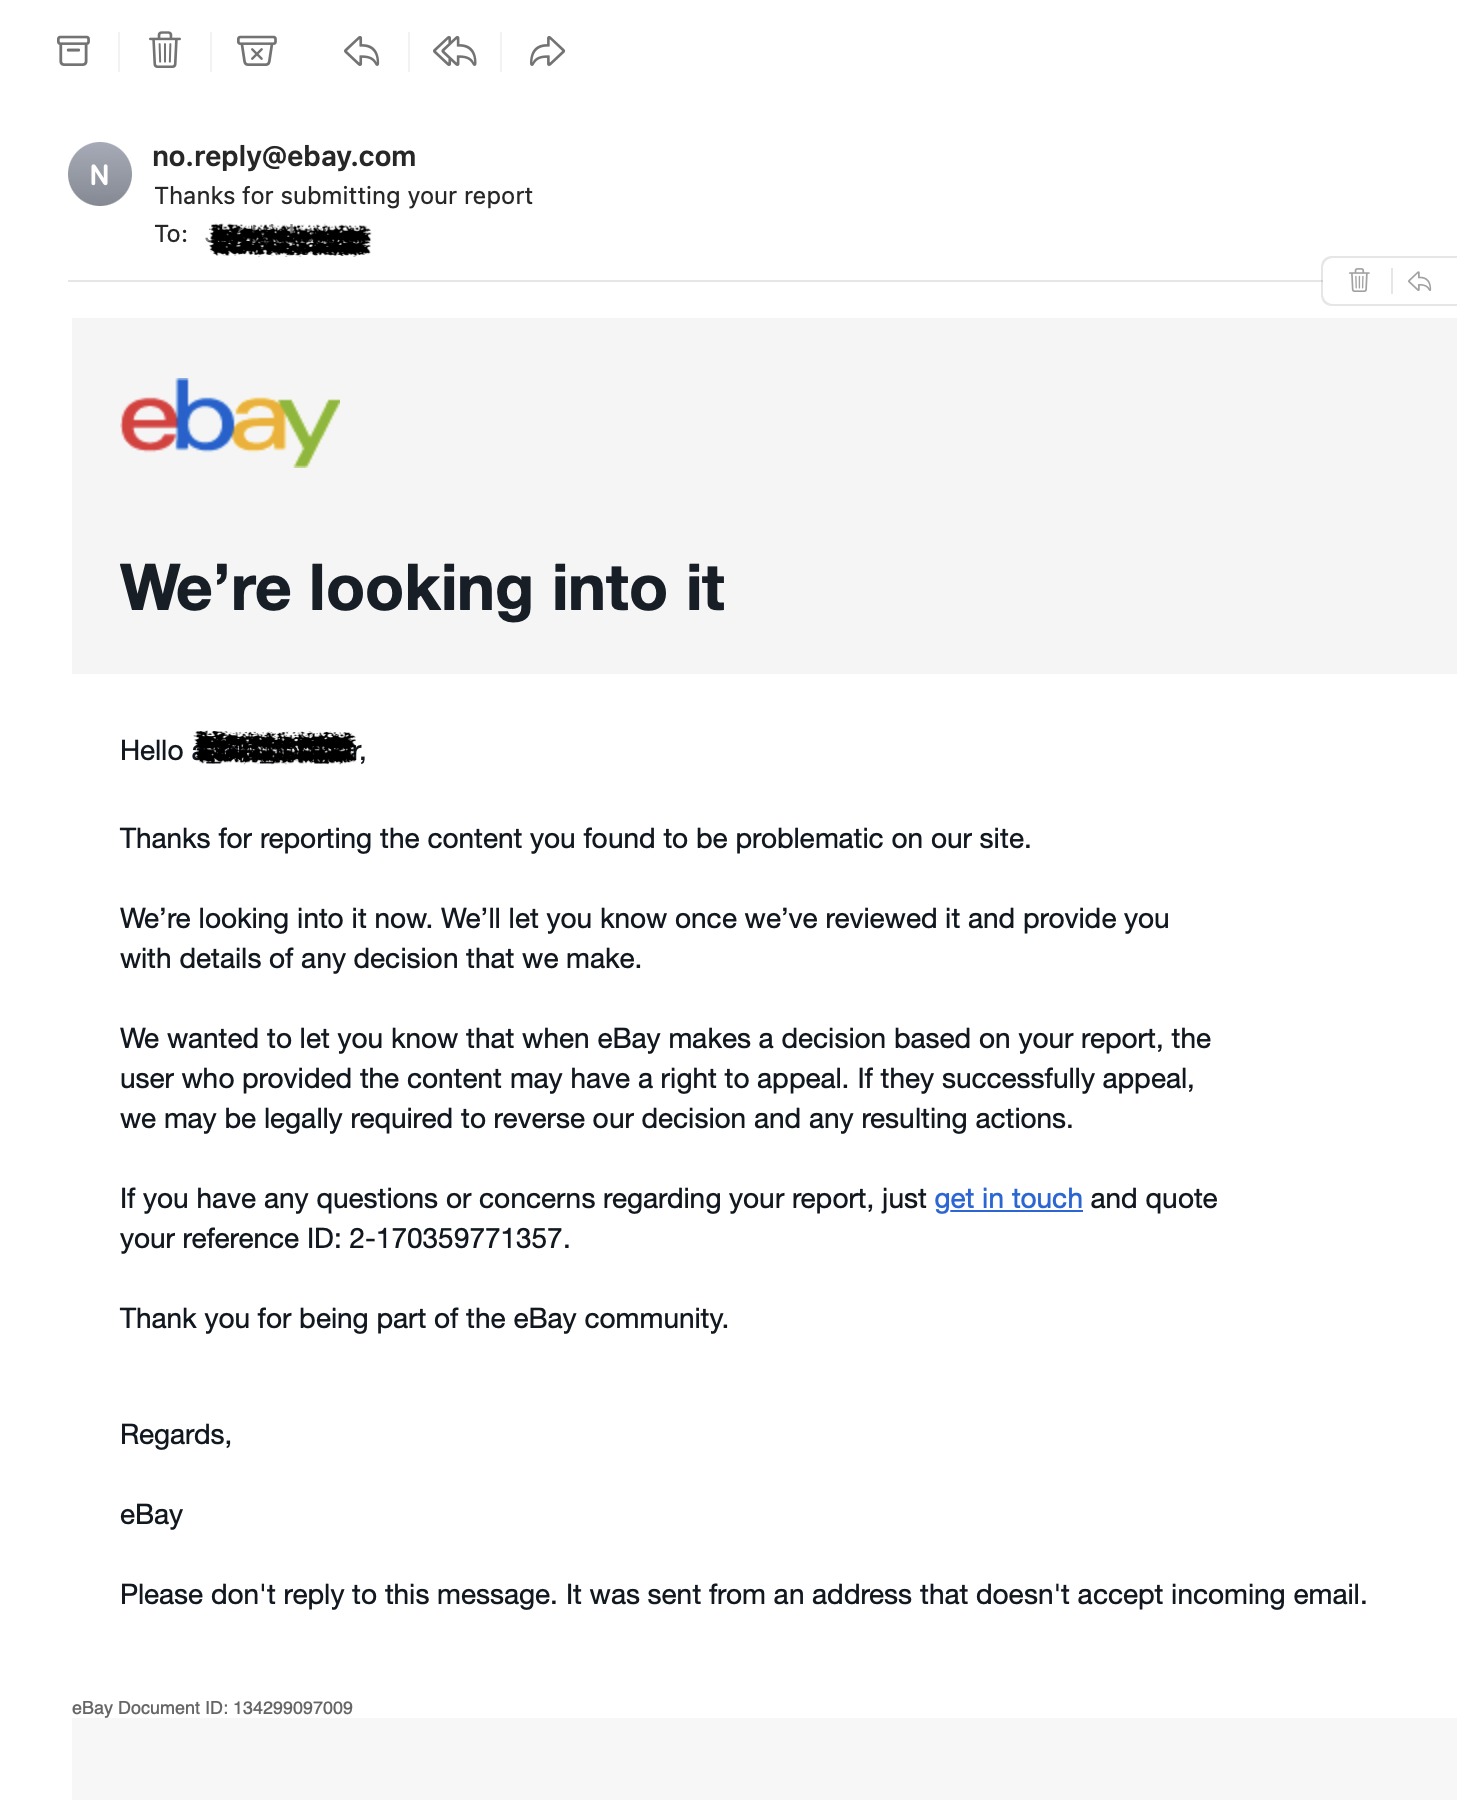
Task: Click sender address no.reply@ebay.com
Action: 284,157
